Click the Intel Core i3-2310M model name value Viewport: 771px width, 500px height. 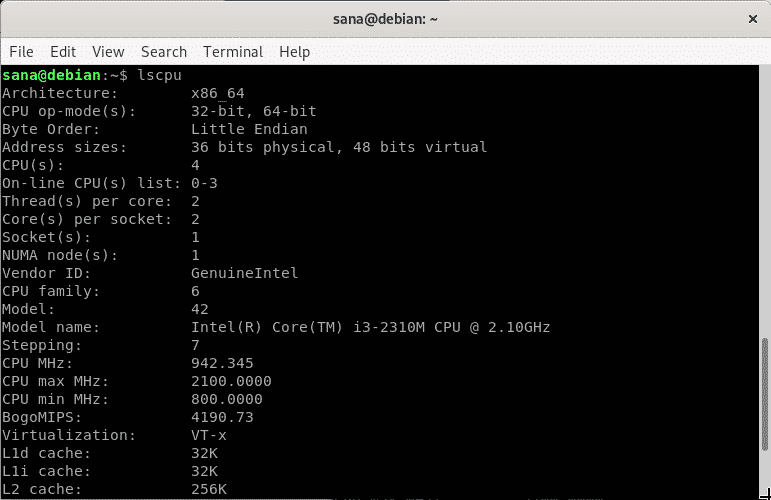[x=370, y=327]
